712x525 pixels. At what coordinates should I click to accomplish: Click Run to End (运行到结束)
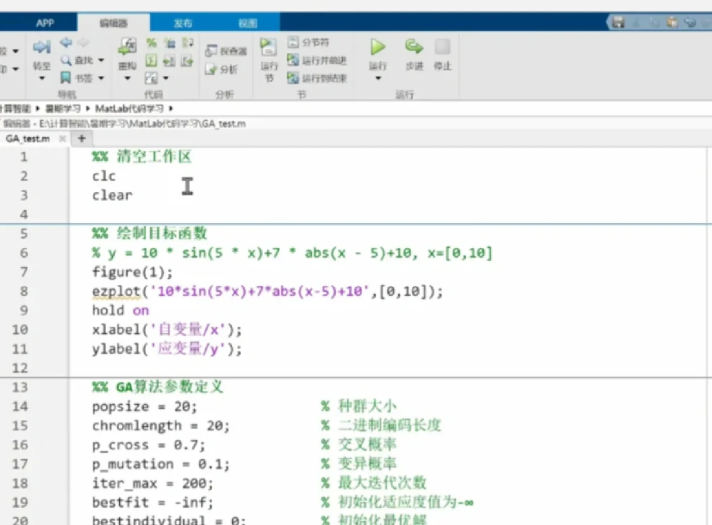tap(316, 77)
